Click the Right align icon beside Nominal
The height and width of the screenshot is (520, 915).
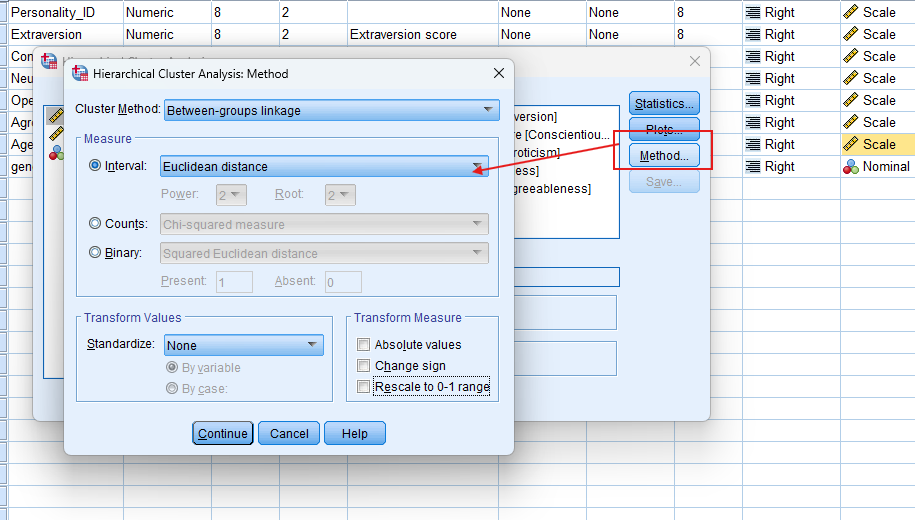tap(754, 167)
